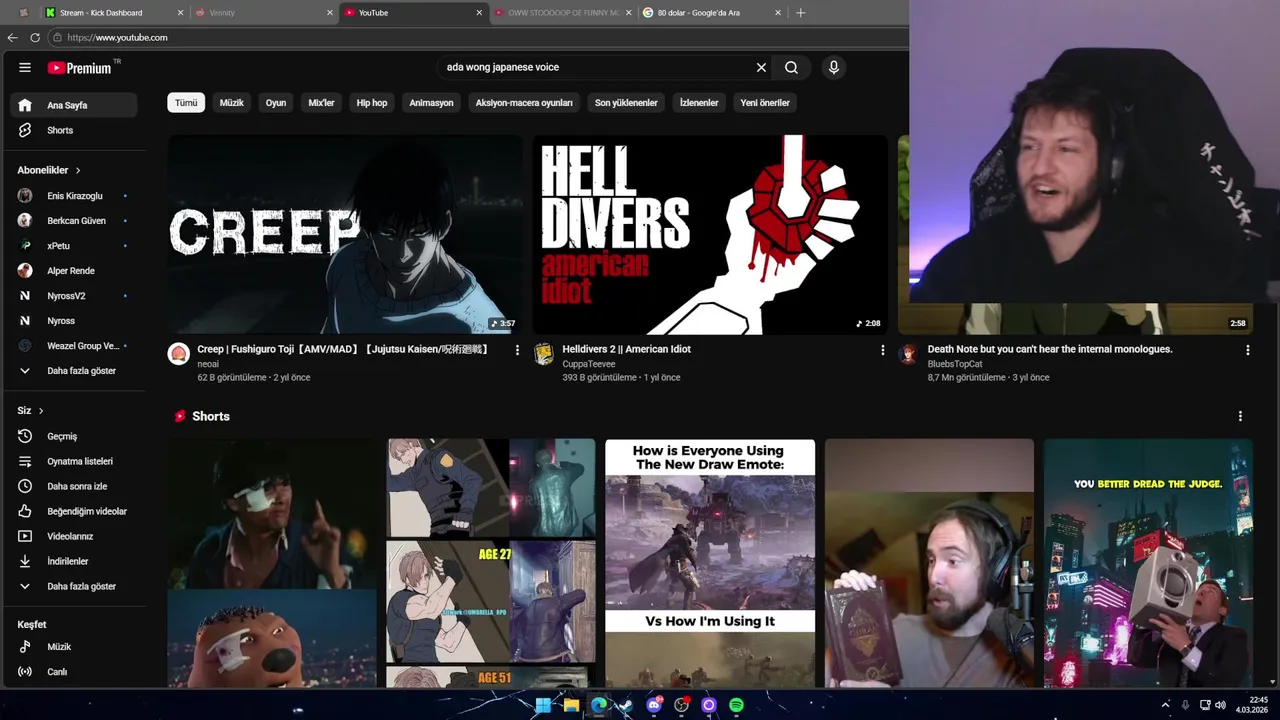Viewport: 1280px width, 720px height.
Task: Open İndirilenler downloads
Action: pyautogui.click(x=73, y=561)
